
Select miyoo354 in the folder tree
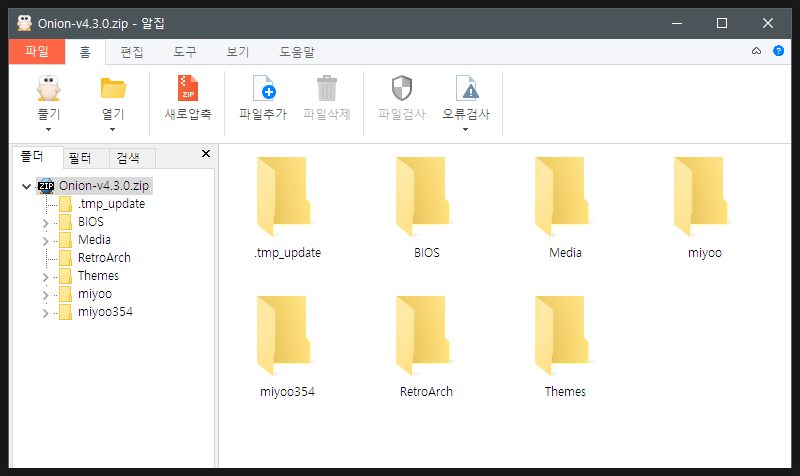point(105,312)
